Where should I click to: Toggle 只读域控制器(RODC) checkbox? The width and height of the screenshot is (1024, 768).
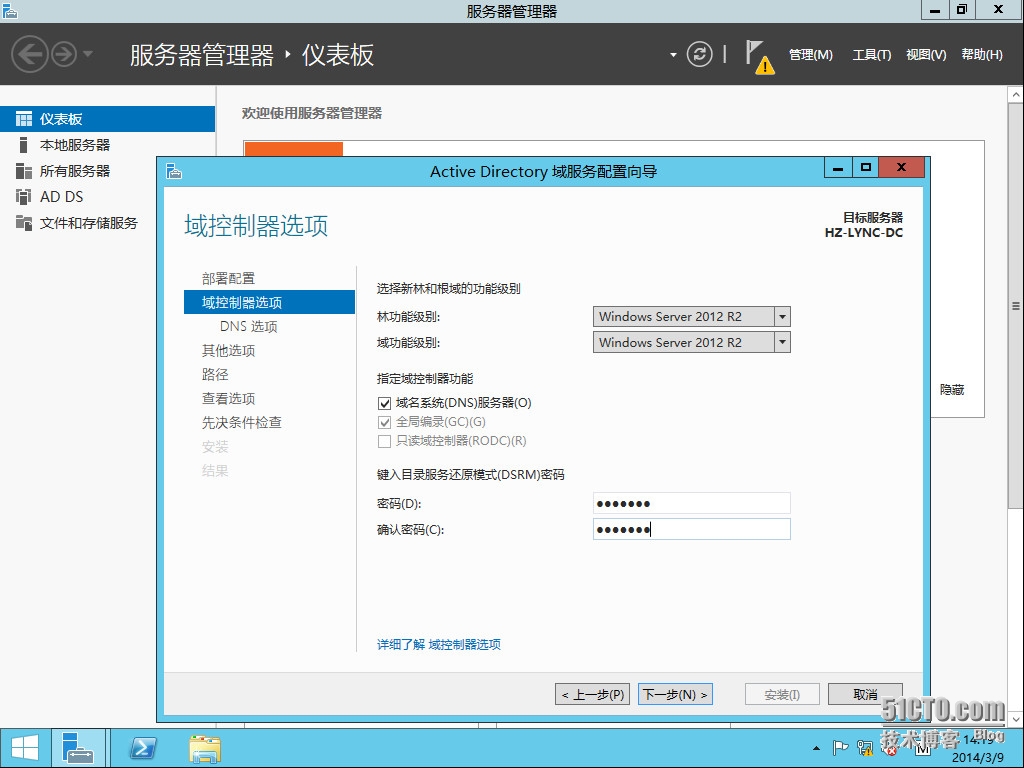coord(385,441)
